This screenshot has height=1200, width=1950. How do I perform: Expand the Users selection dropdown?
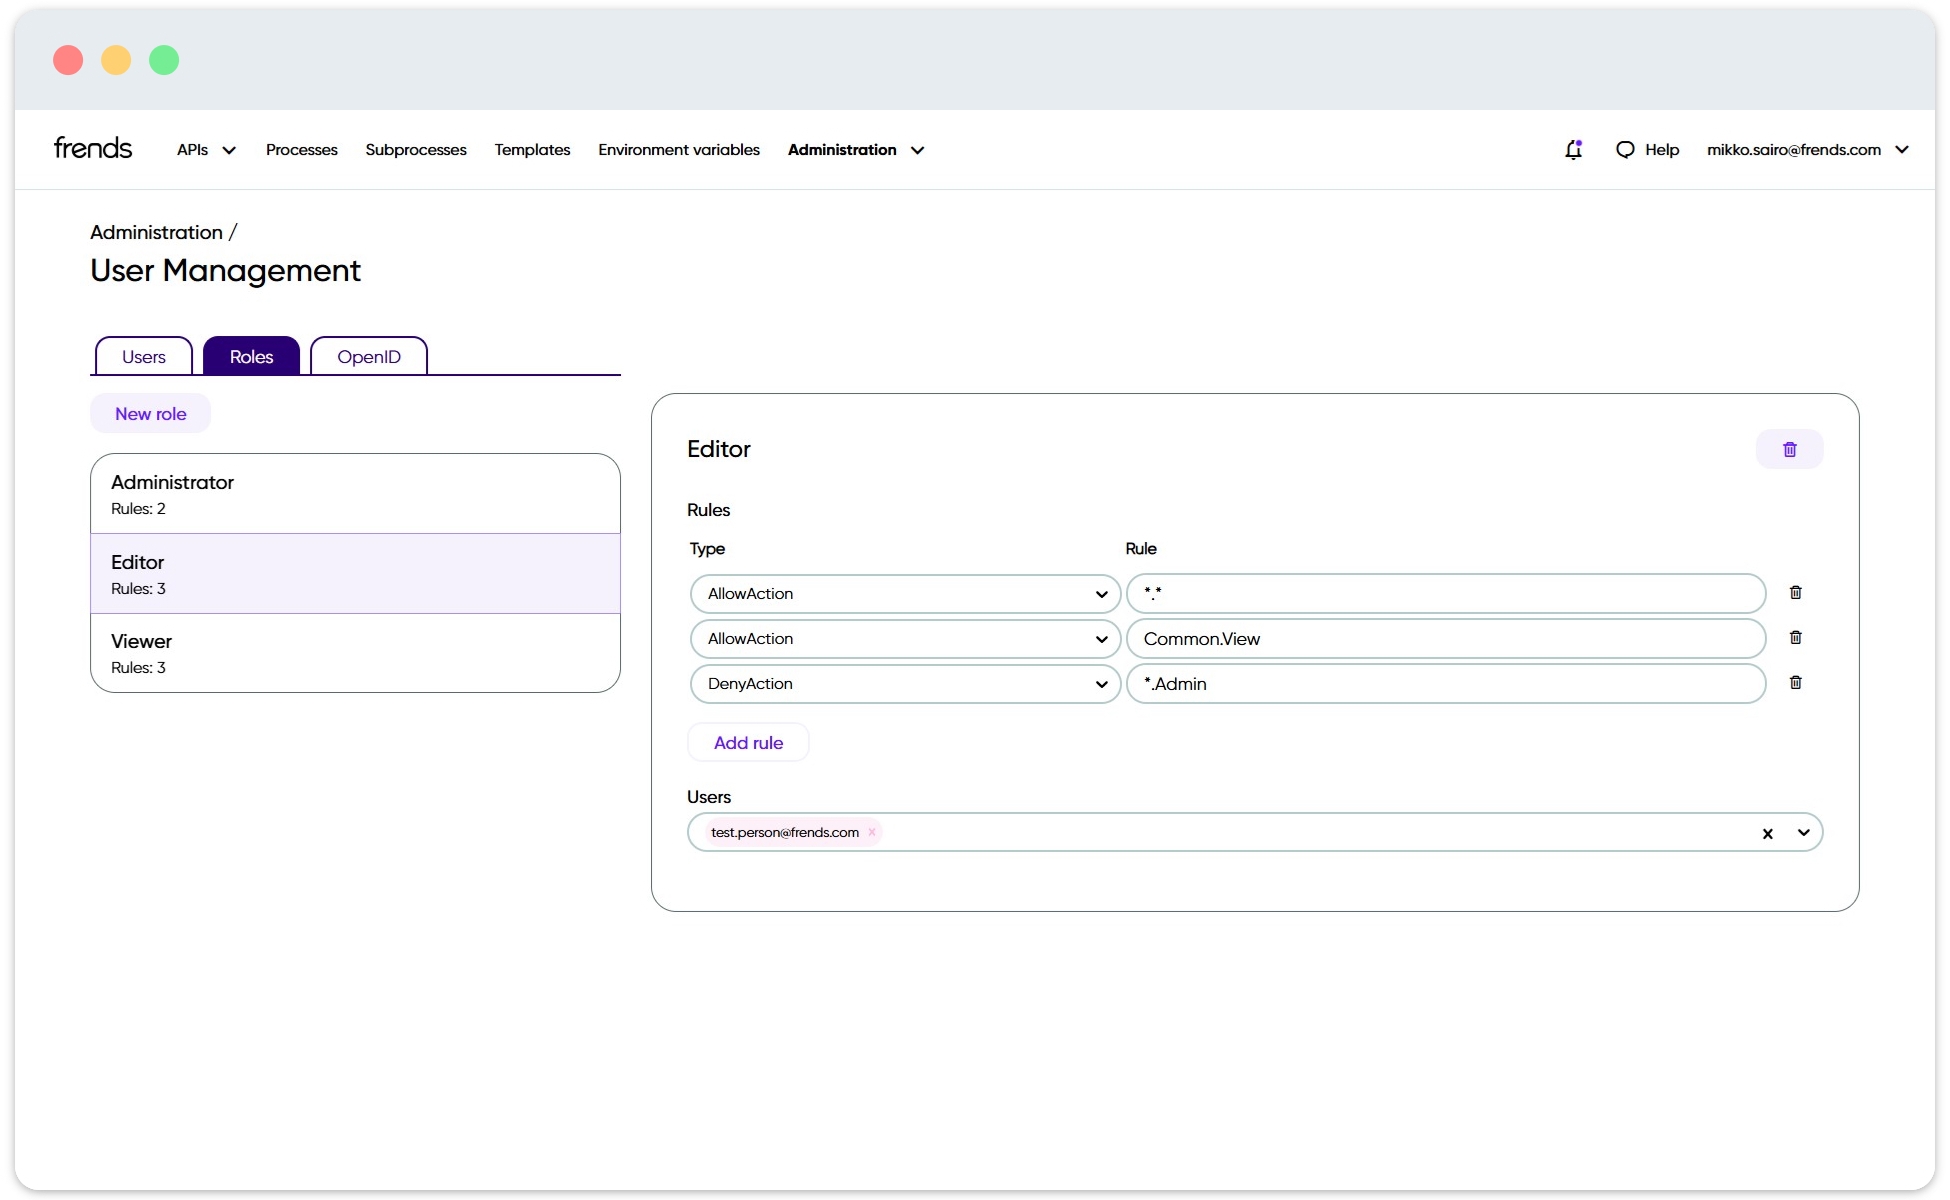point(1803,832)
